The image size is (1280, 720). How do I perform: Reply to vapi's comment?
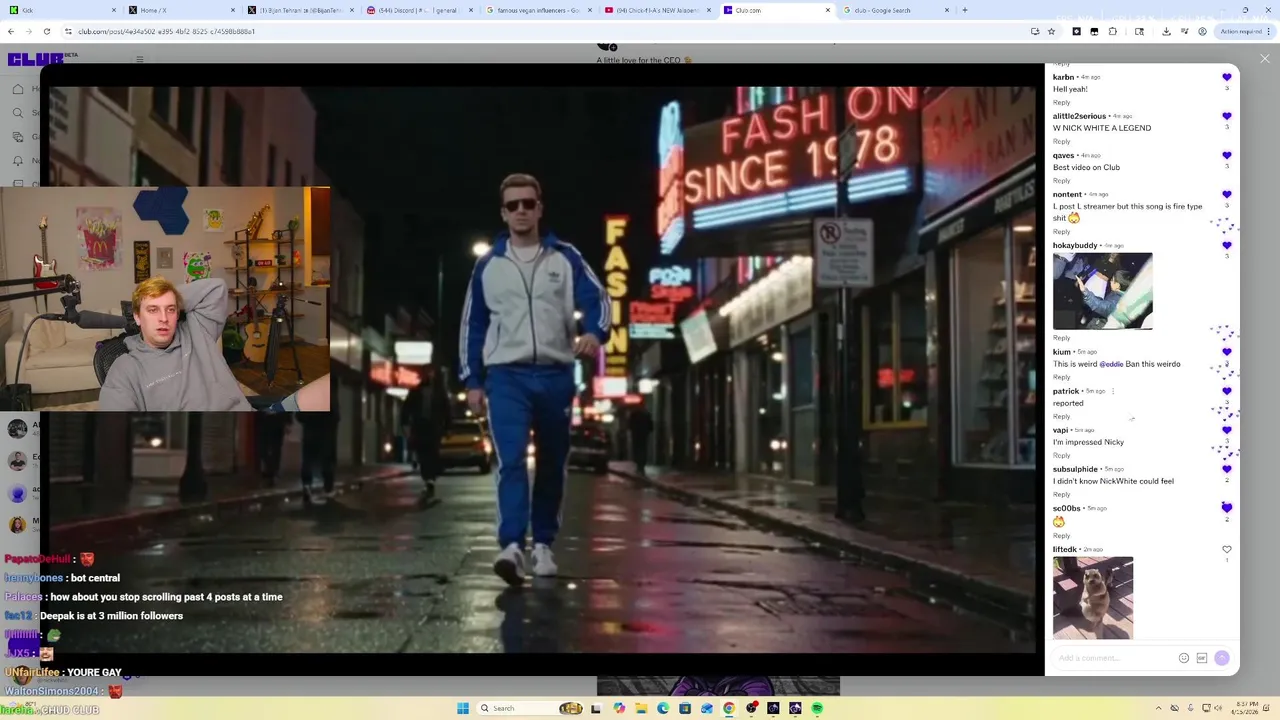pos(1061,455)
